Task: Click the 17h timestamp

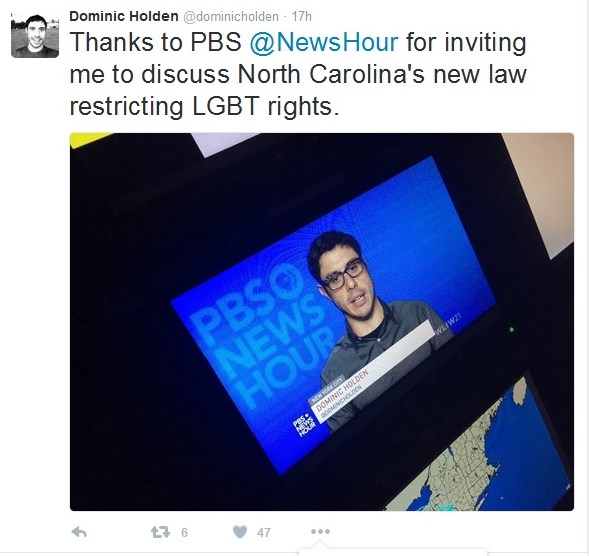Action: 302,17
